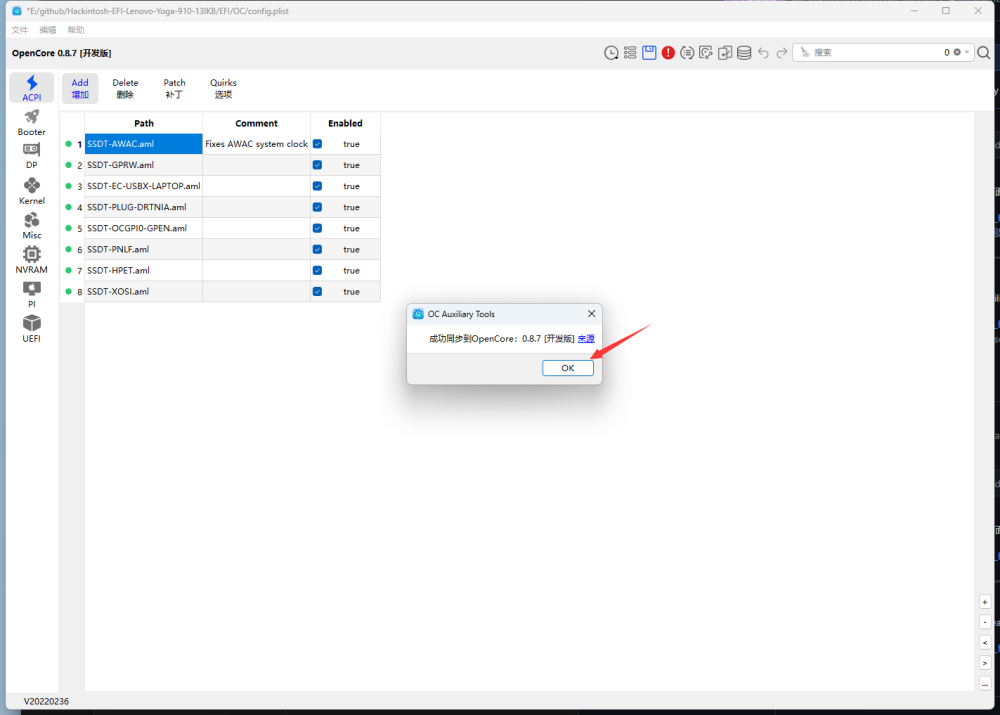Click the Path column header
1000x715 pixels.
(143, 123)
